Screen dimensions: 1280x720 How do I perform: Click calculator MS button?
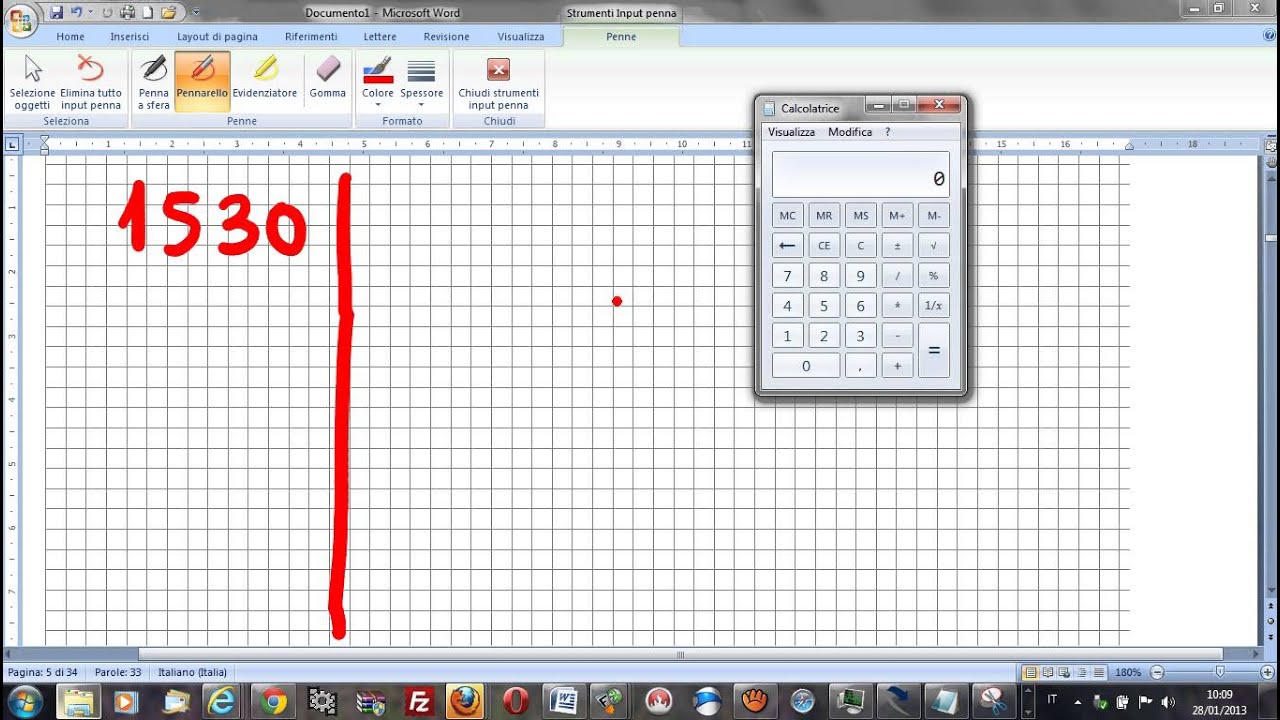click(861, 216)
